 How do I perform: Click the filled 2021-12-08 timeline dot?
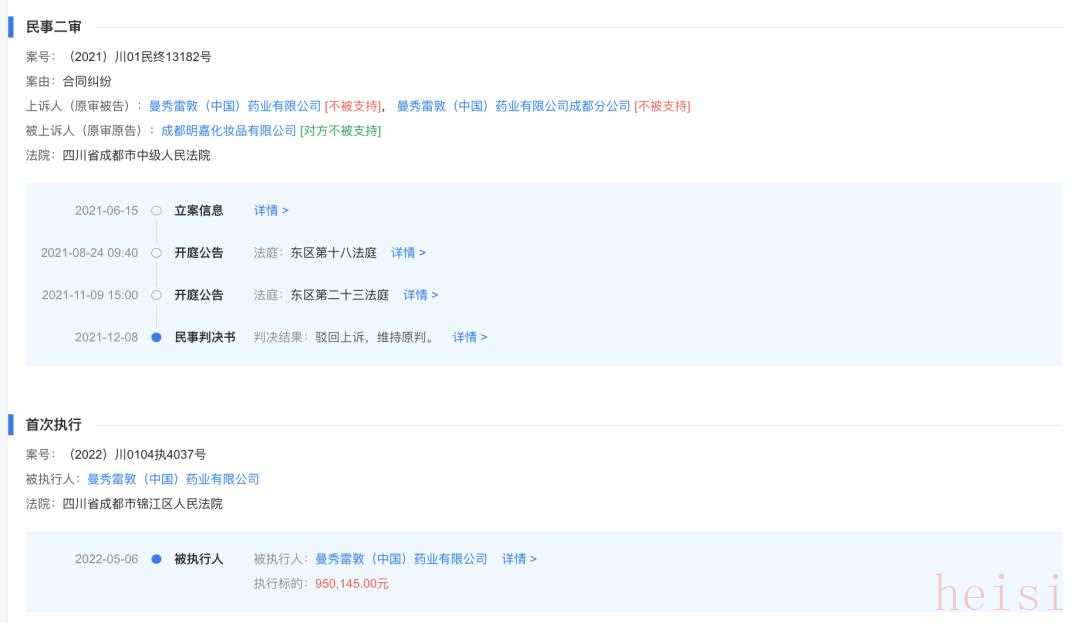pos(156,337)
